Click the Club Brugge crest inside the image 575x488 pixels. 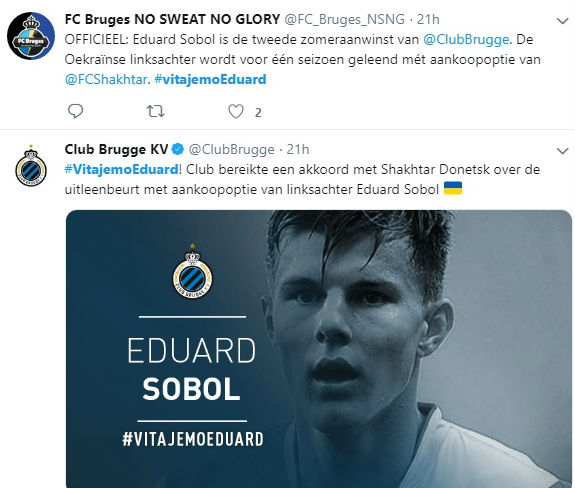192,271
